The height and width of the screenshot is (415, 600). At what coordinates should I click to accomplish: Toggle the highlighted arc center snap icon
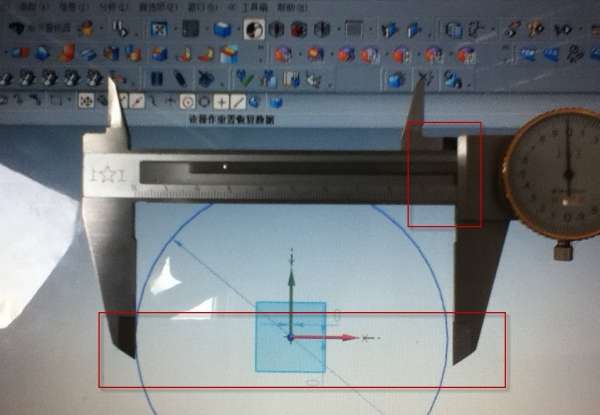click(x=187, y=102)
